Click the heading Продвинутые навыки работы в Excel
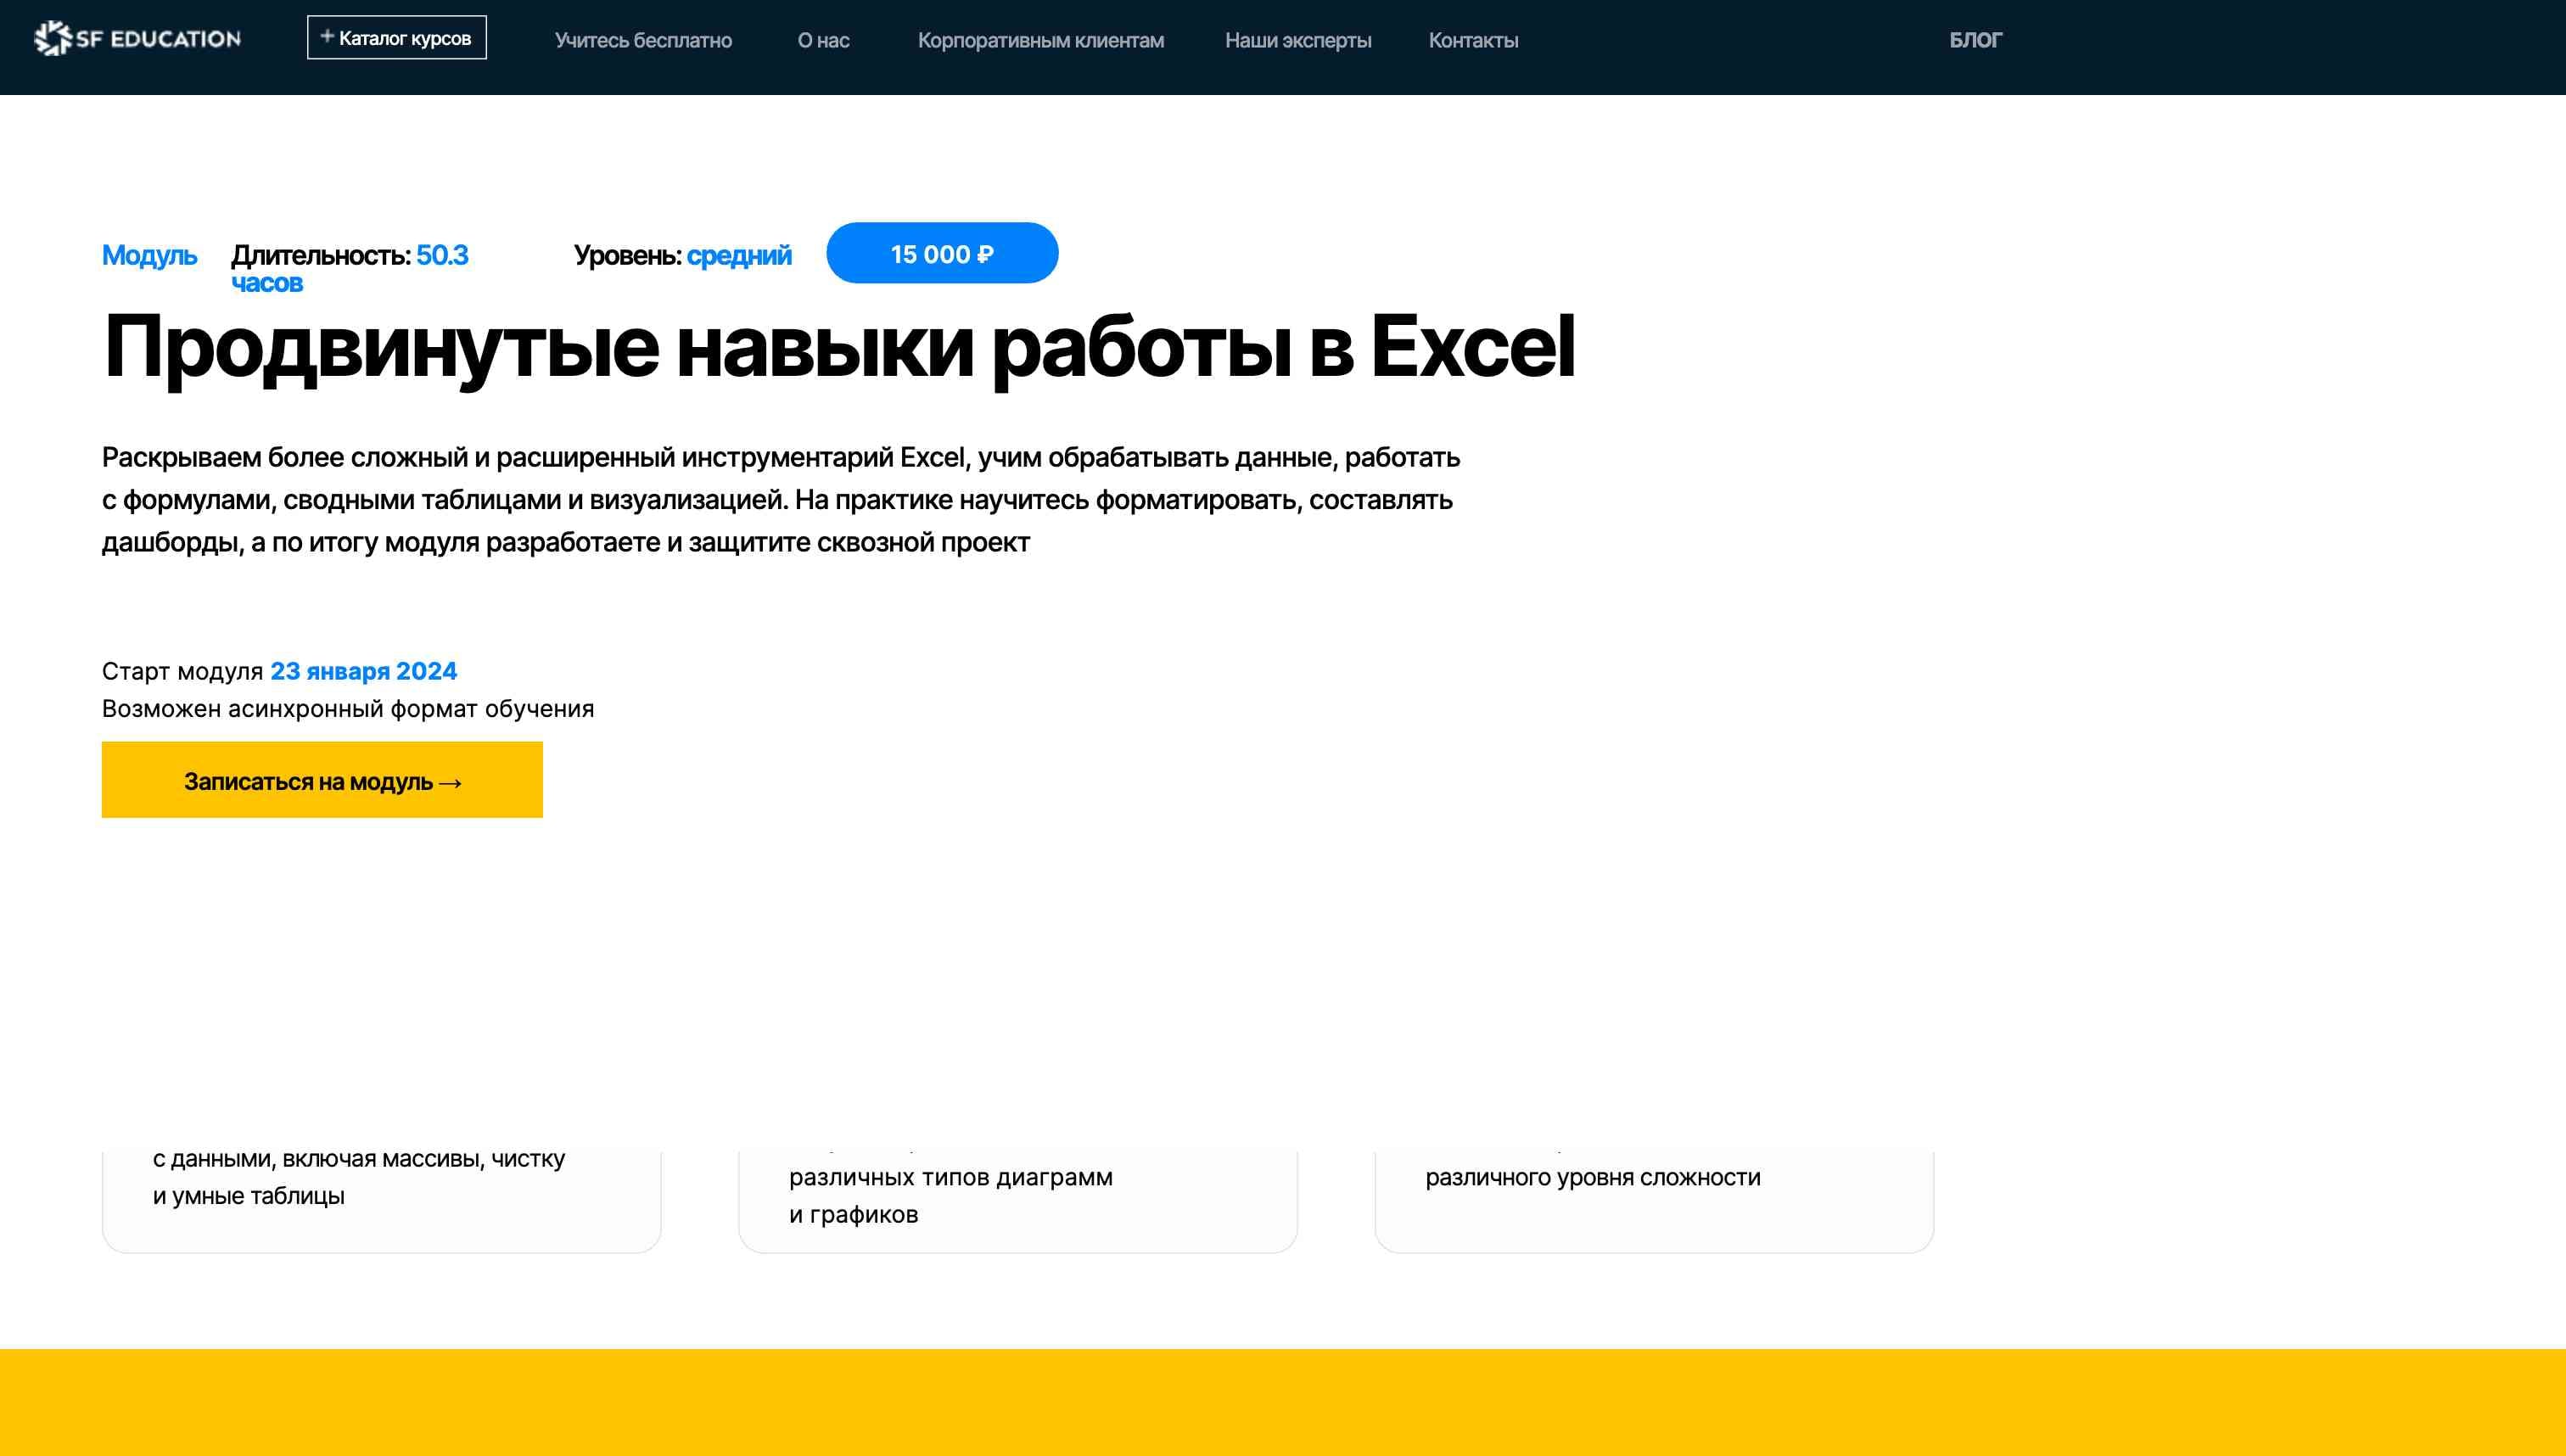This screenshot has height=1456, width=2566. (838, 347)
